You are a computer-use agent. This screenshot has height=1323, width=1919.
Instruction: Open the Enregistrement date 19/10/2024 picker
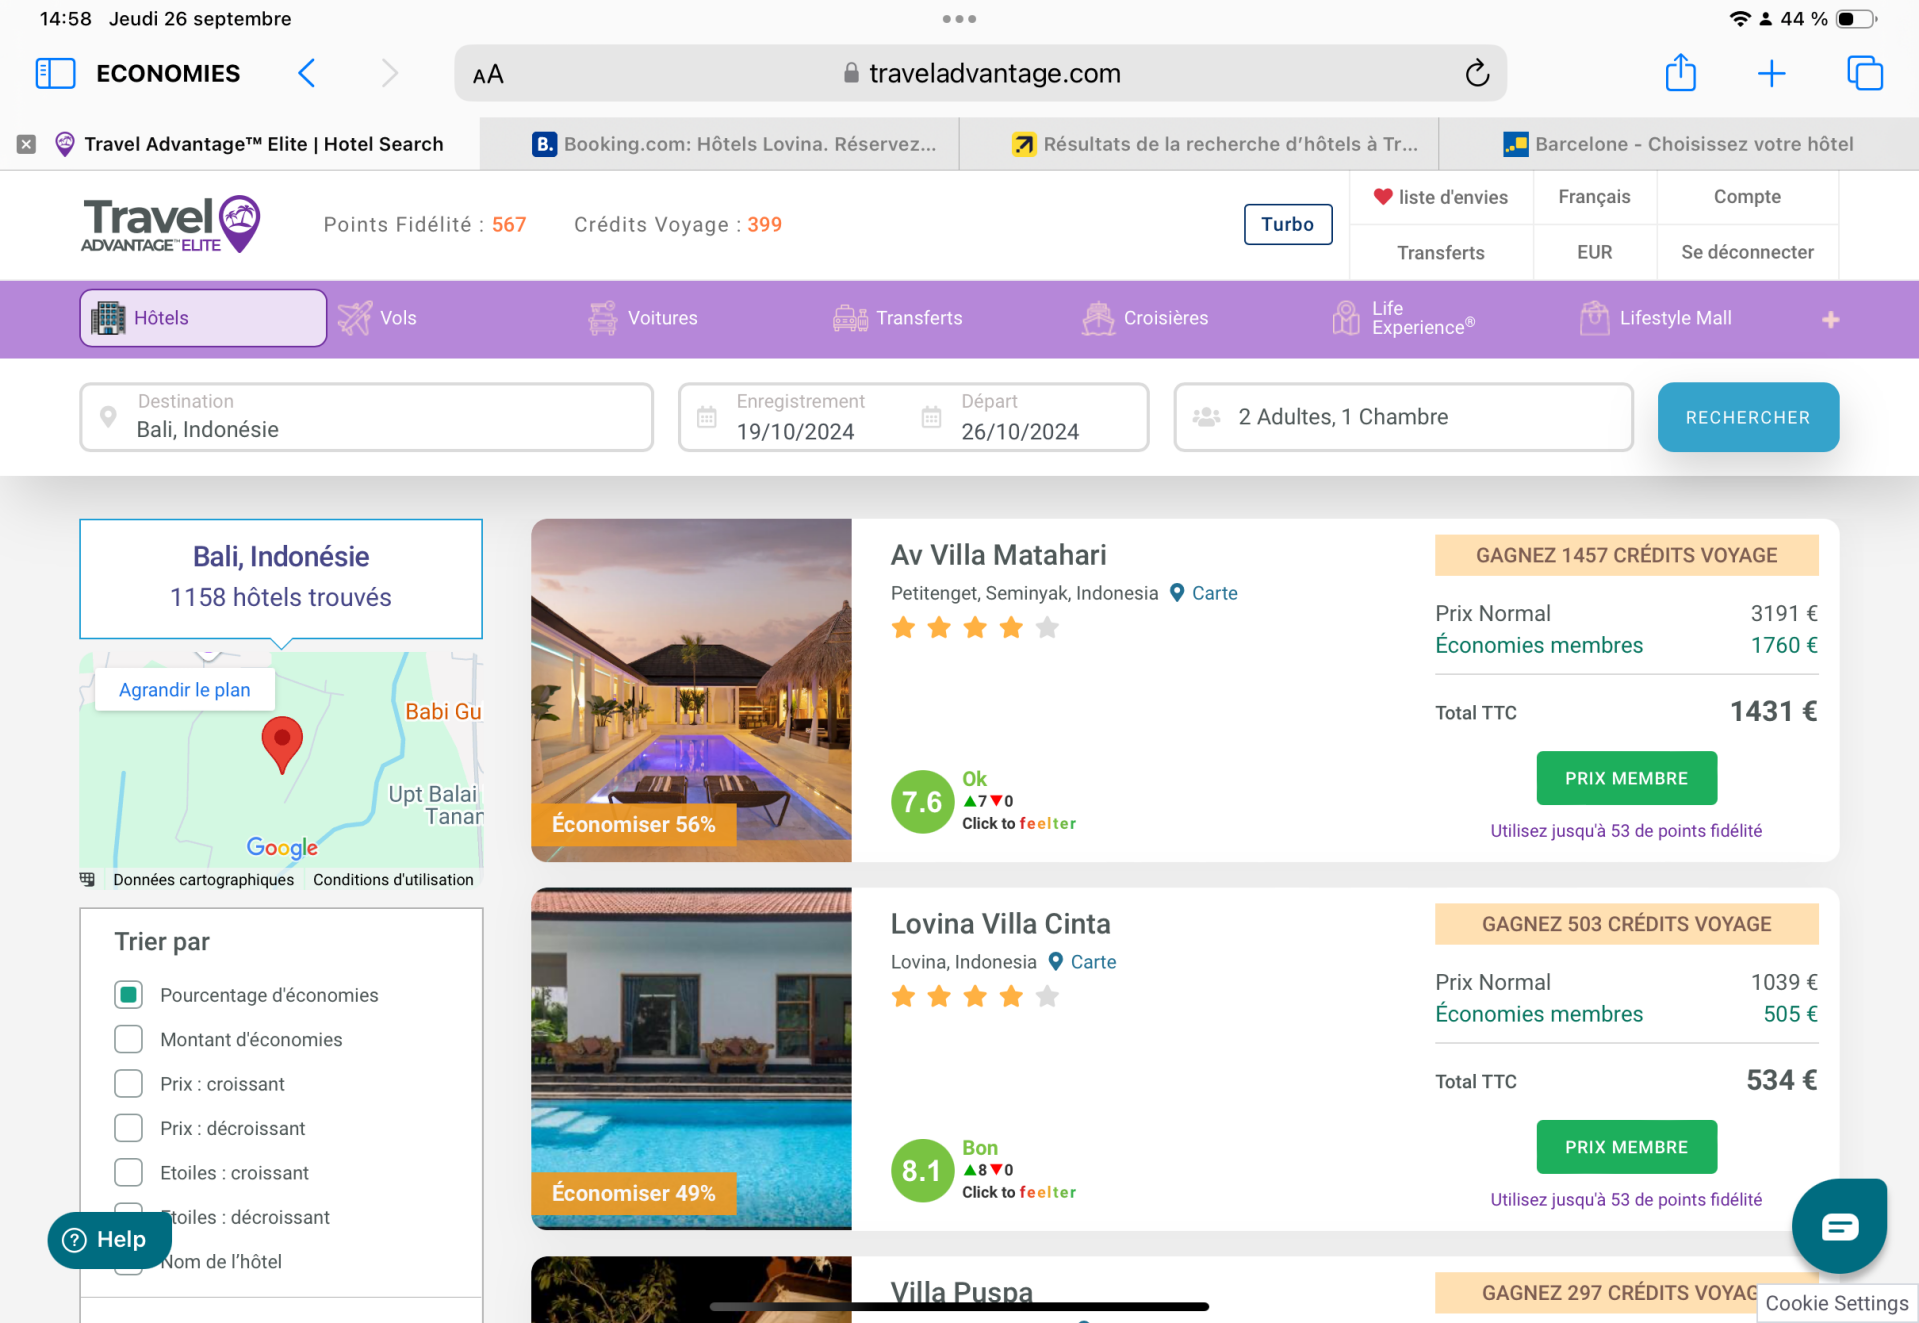(x=795, y=431)
